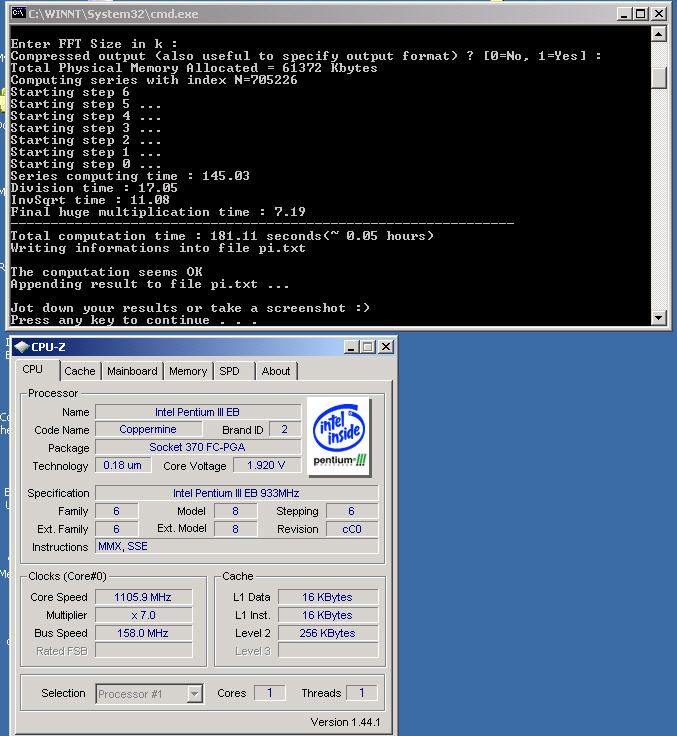Click the cmd window scroll up arrow
Image resolution: width=677 pixels, height=736 pixels.
pos(659,34)
